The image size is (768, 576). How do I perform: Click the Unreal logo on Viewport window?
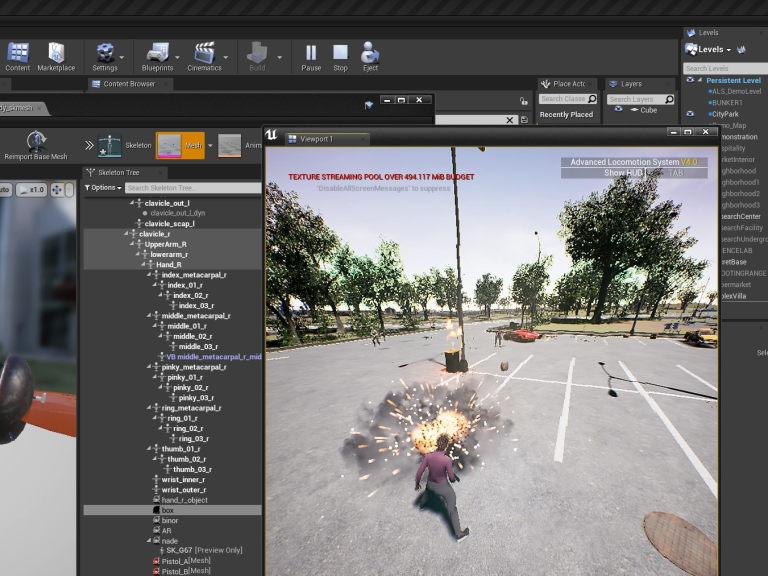tap(271, 135)
